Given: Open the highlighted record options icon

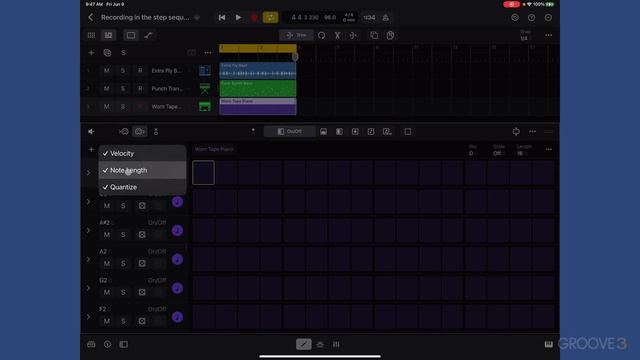Looking at the screenshot, I should [x=140, y=131].
